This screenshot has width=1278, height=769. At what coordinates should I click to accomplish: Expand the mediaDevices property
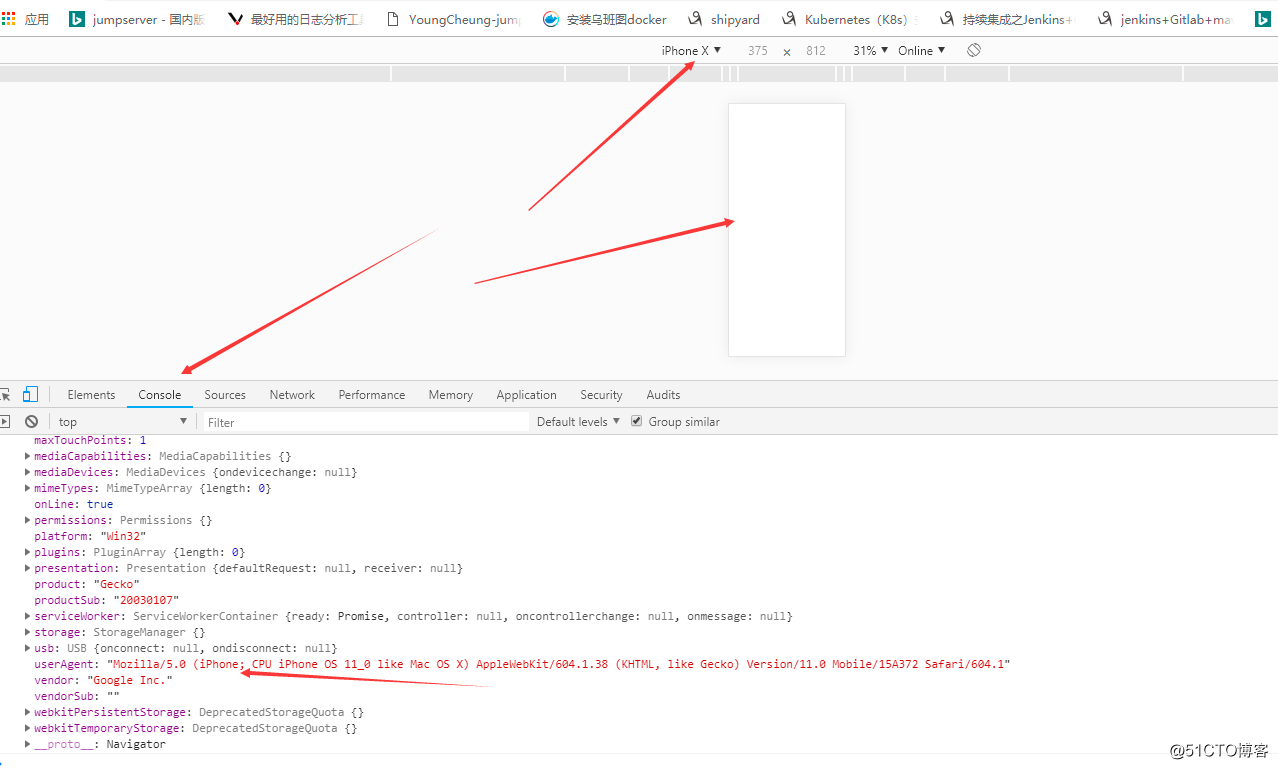27,472
